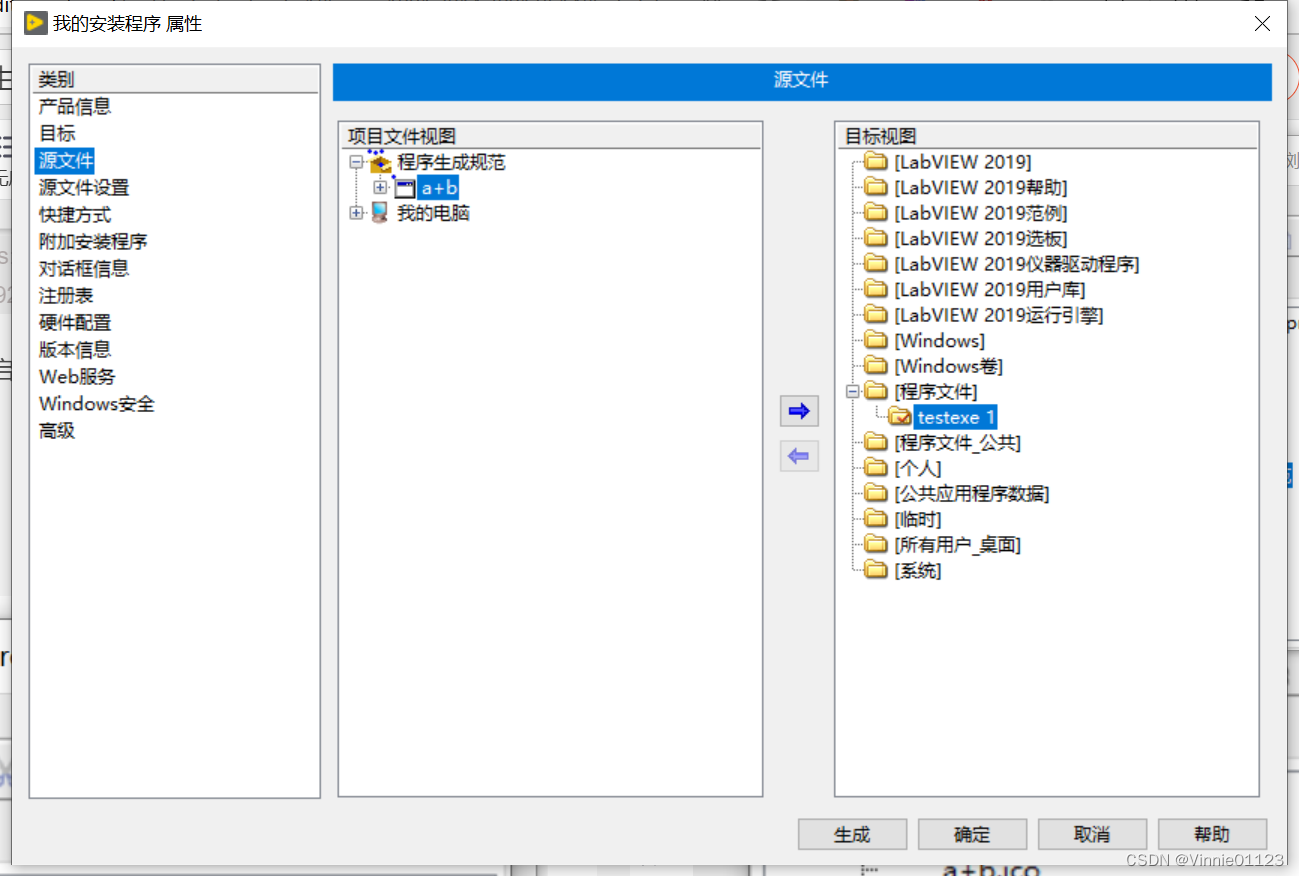Click the 生成 build button

point(852,834)
